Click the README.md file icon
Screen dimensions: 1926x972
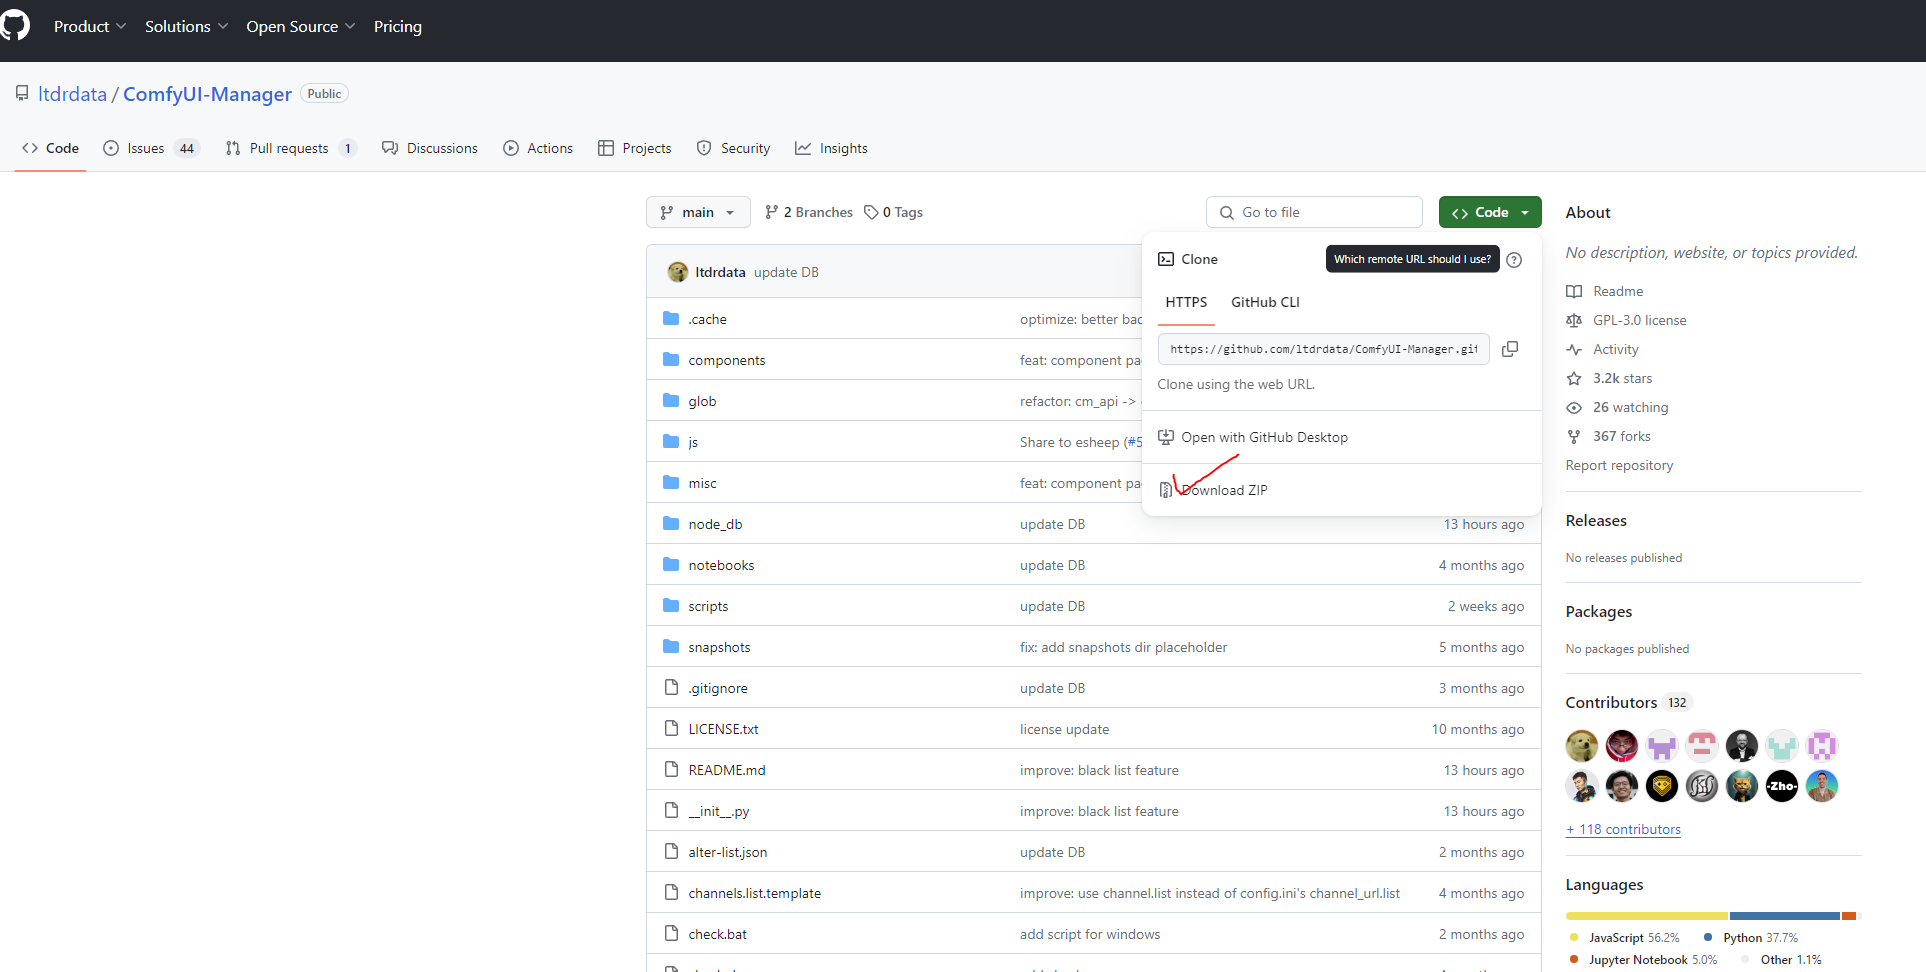coord(671,770)
